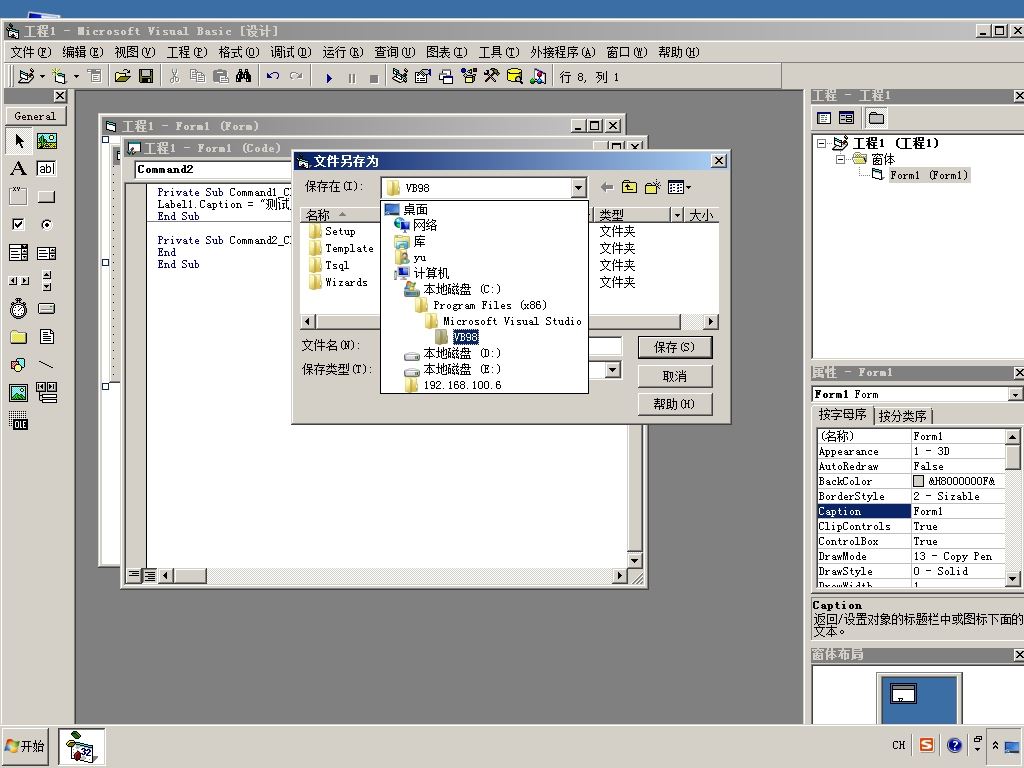Click the Save Project toolbar icon

[146, 77]
